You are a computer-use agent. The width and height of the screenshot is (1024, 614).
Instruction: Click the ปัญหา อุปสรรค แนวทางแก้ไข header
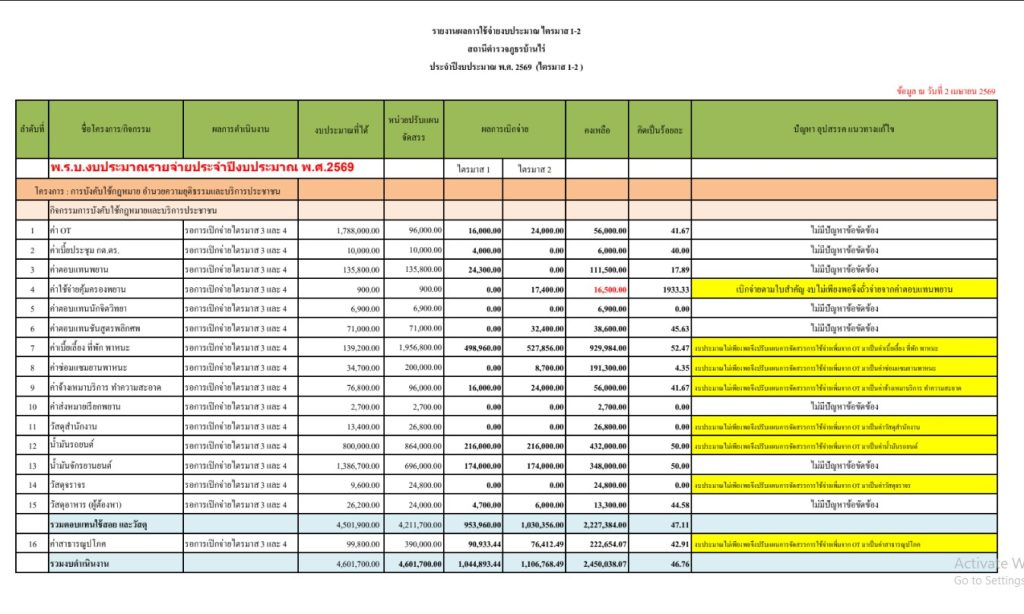(x=844, y=129)
